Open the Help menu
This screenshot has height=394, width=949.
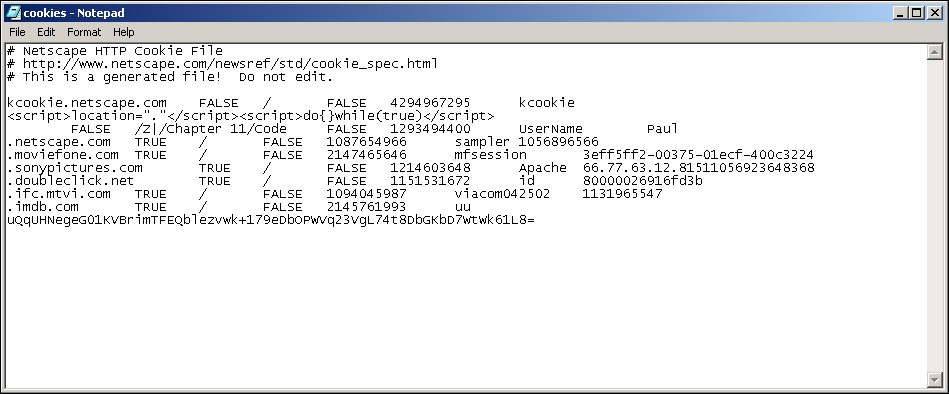point(123,32)
